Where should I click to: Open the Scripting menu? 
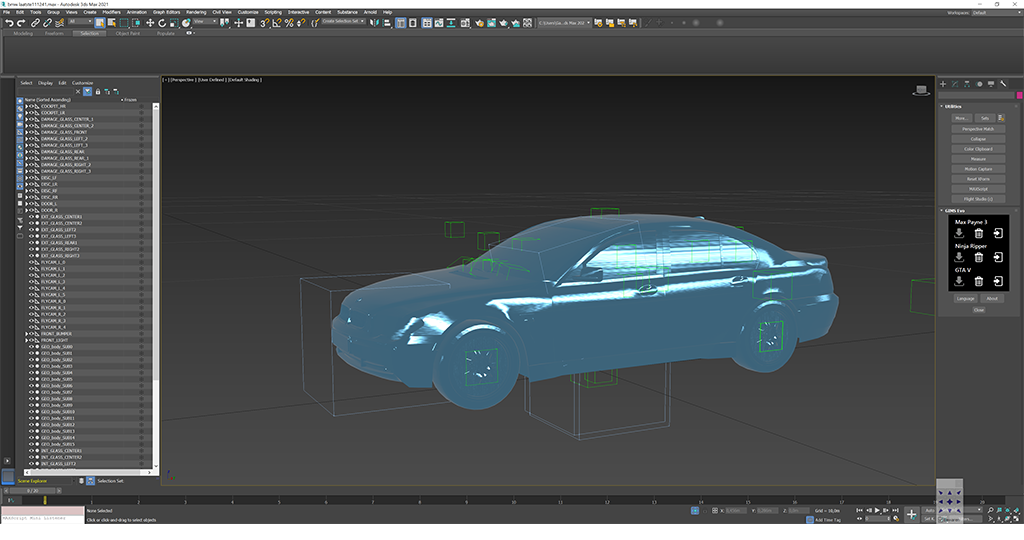(273, 12)
